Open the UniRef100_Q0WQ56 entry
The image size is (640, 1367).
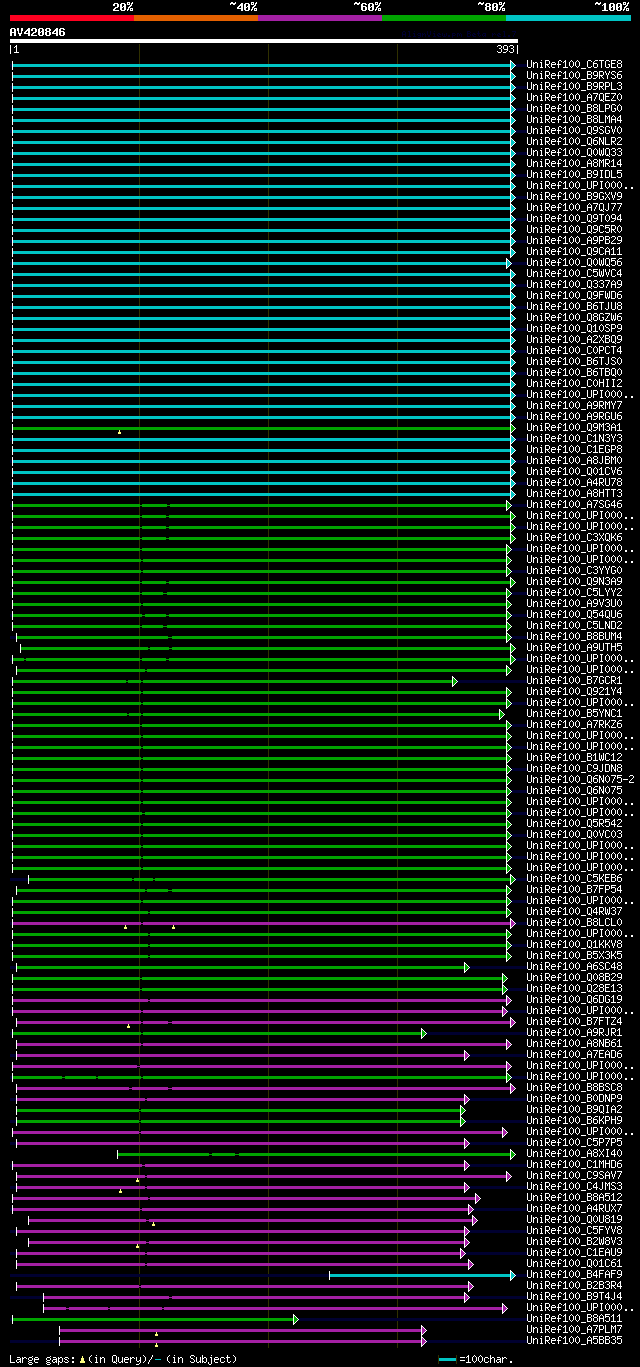pos(574,262)
